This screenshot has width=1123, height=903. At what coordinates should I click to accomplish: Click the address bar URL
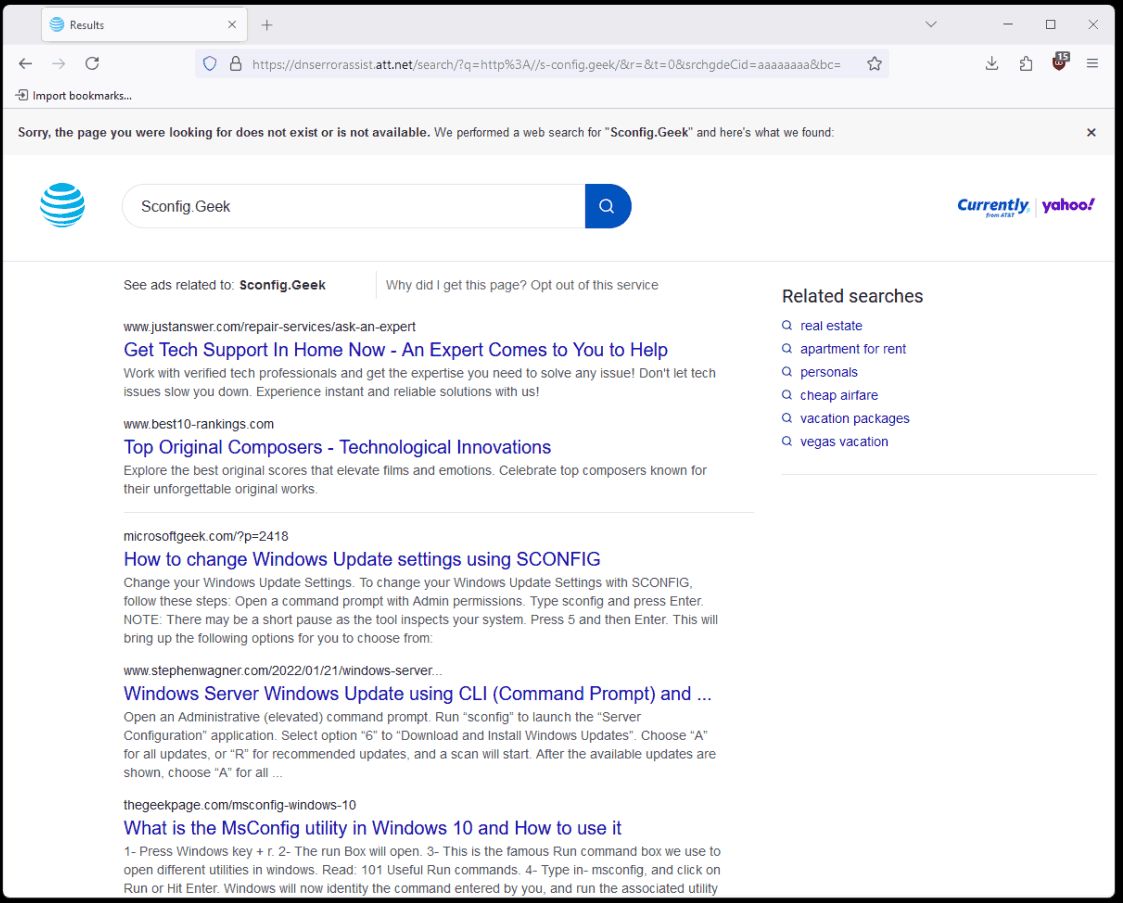(546, 64)
